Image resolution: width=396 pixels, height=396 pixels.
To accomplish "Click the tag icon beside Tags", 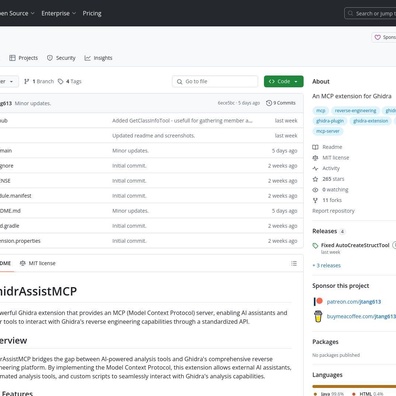I will tap(61, 81).
